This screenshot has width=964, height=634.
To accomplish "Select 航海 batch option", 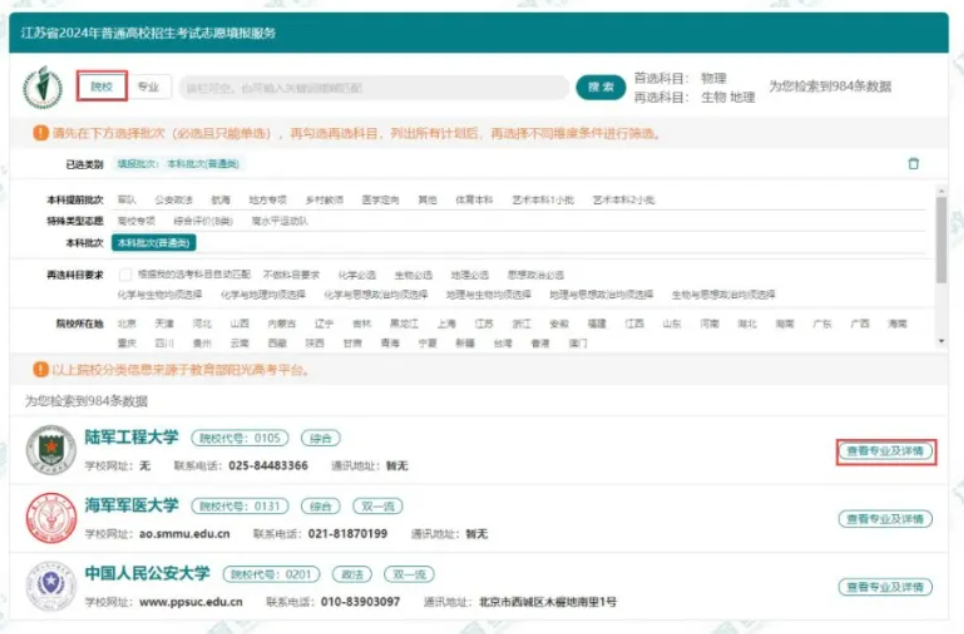I will tap(221, 200).
